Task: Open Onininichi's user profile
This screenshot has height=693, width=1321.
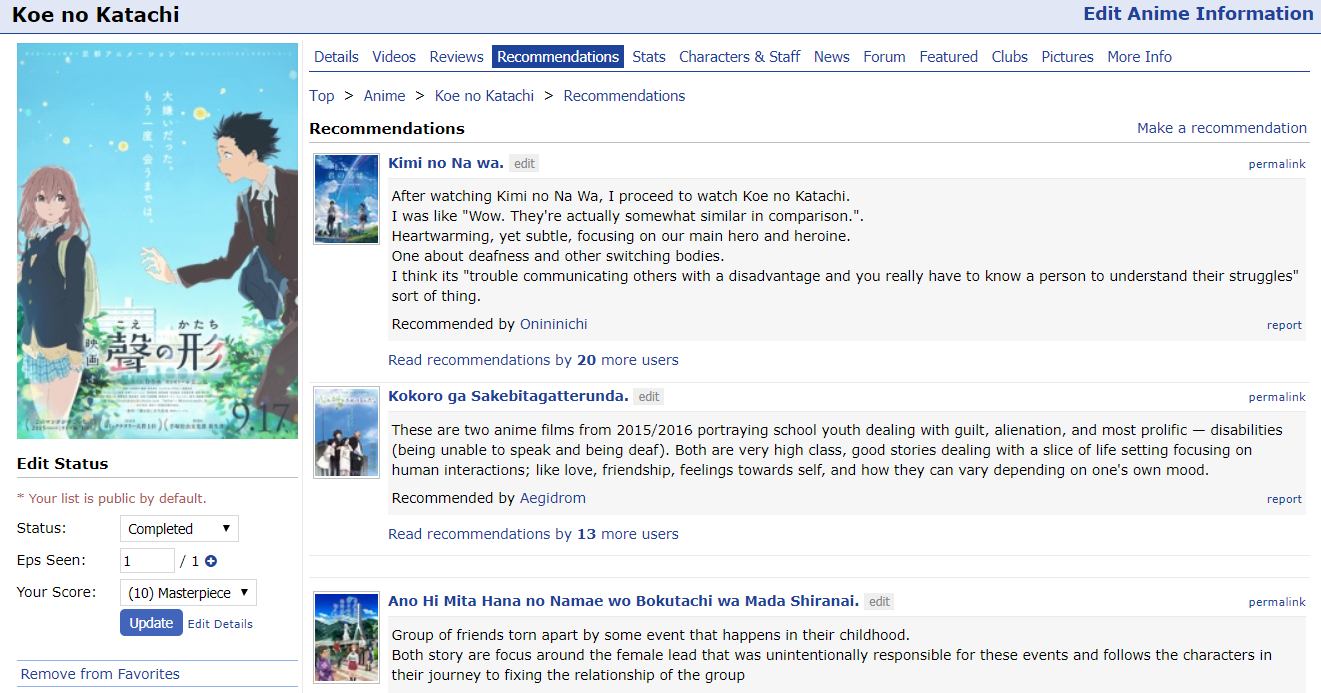Action: (x=553, y=324)
